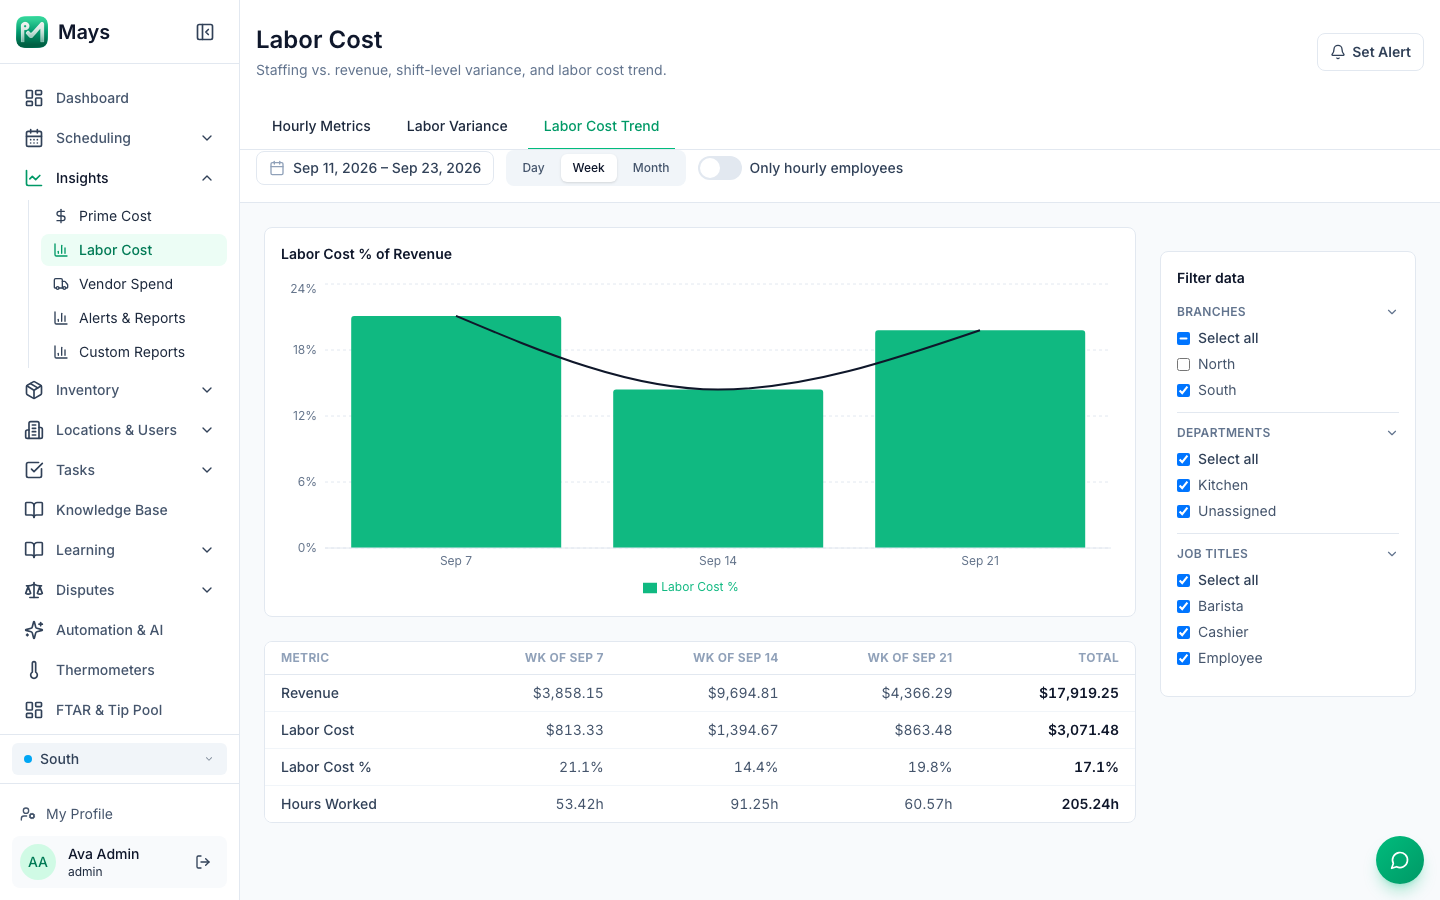Click the FTAR & Tip Pool icon
The height and width of the screenshot is (900, 1440).
[34, 710]
